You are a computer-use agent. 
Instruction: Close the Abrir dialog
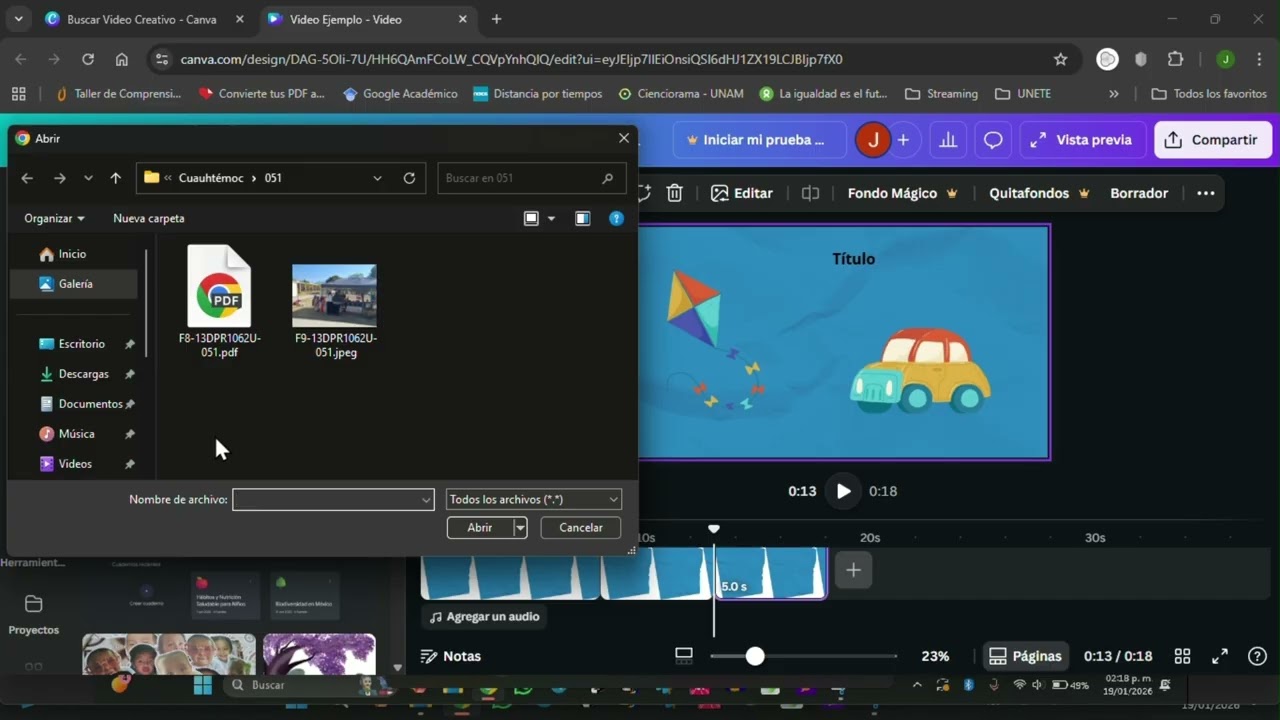[x=624, y=138]
